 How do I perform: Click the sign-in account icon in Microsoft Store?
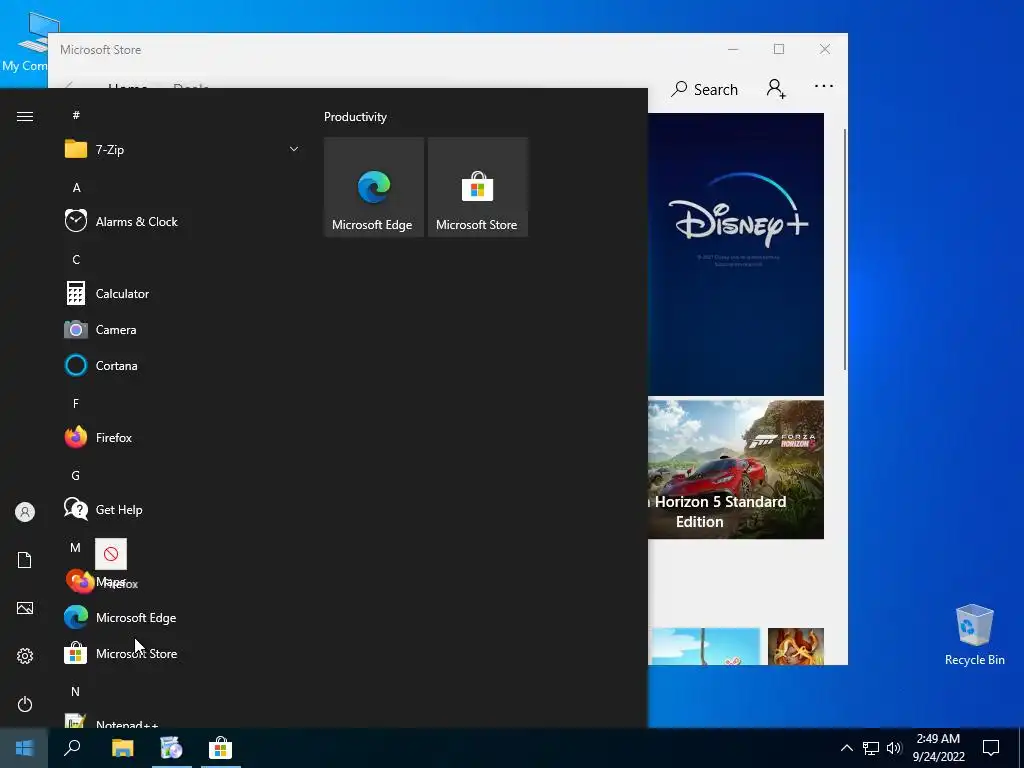click(776, 88)
